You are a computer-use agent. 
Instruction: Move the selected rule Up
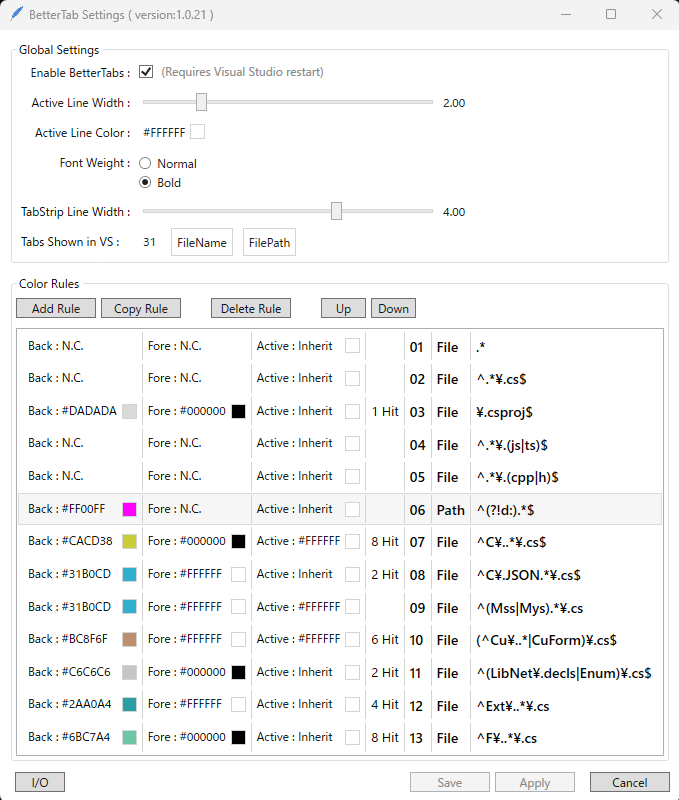point(343,308)
